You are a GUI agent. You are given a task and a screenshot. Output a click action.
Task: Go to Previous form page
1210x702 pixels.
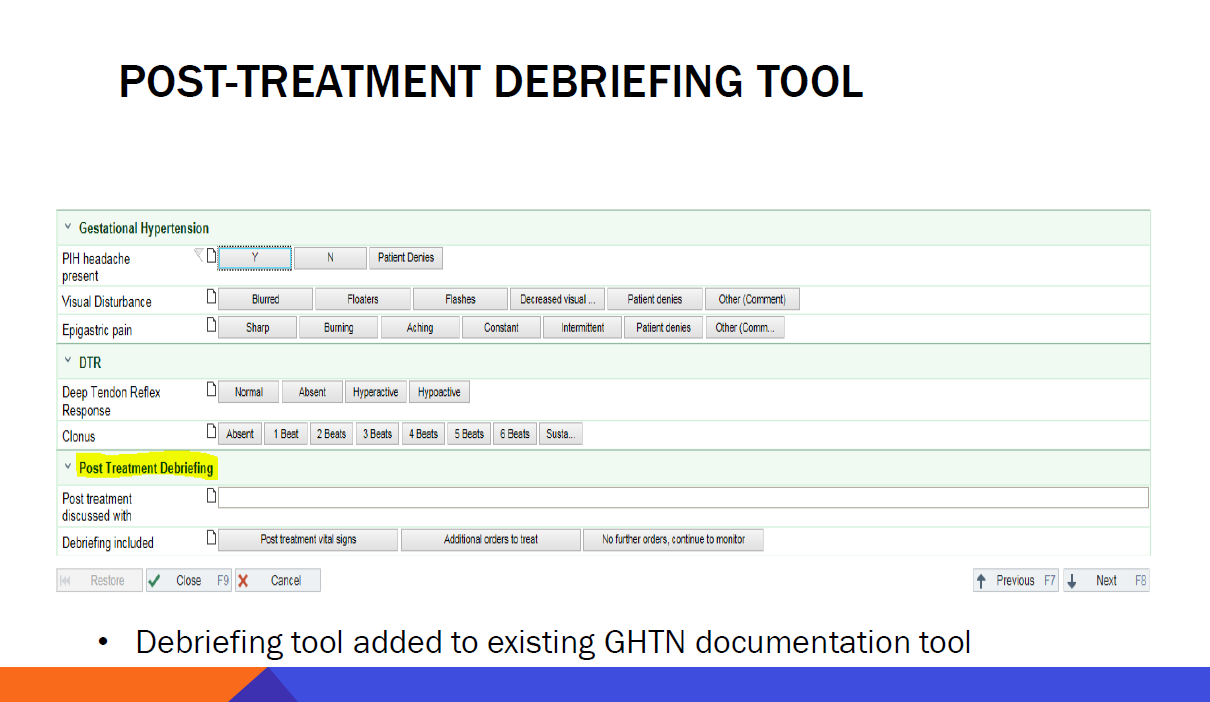1015,580
